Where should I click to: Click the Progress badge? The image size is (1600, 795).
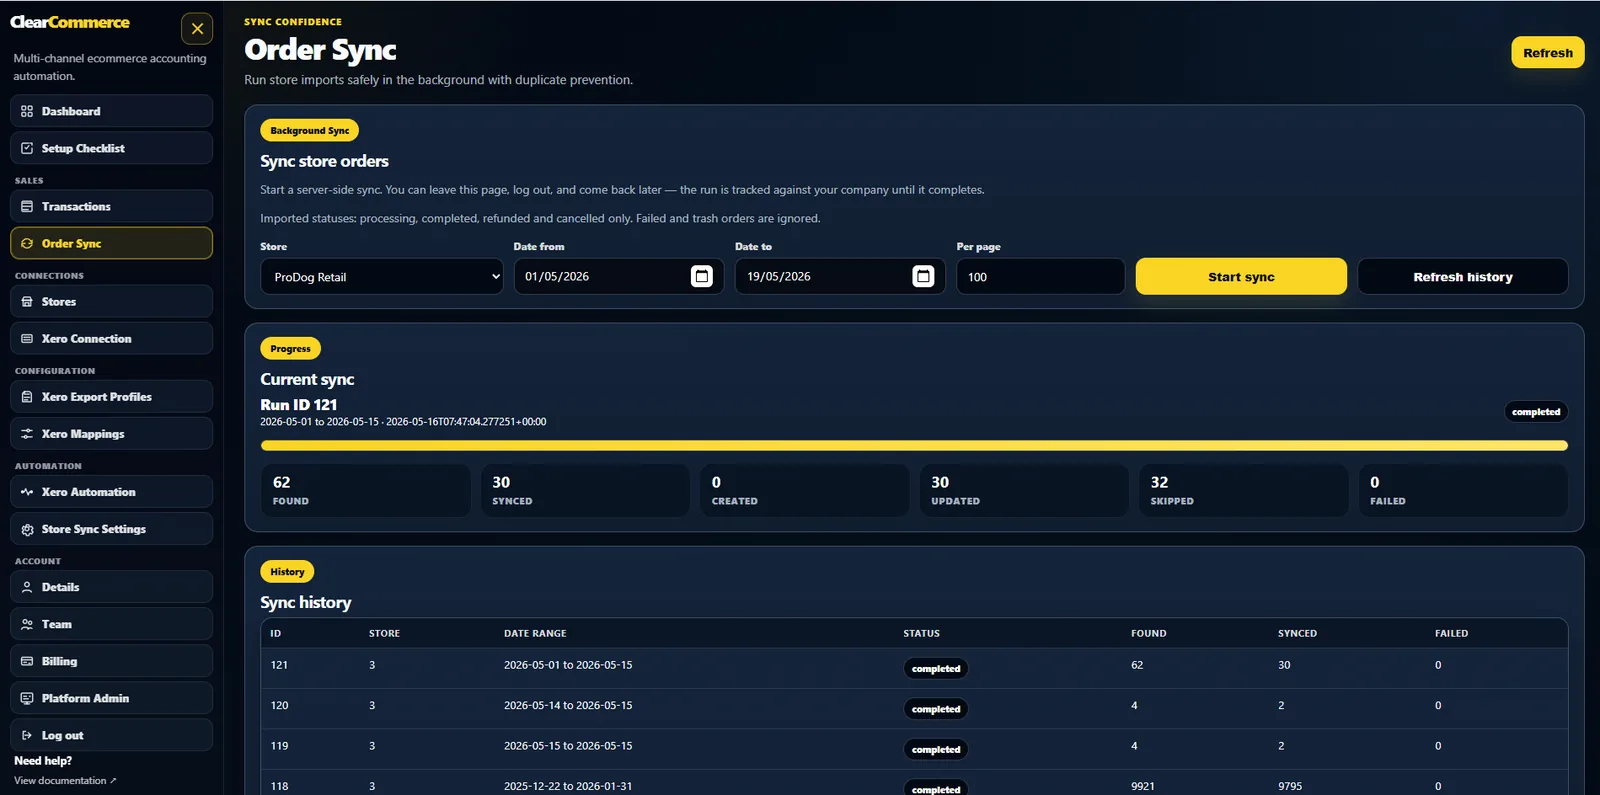[x=290, y=349]
